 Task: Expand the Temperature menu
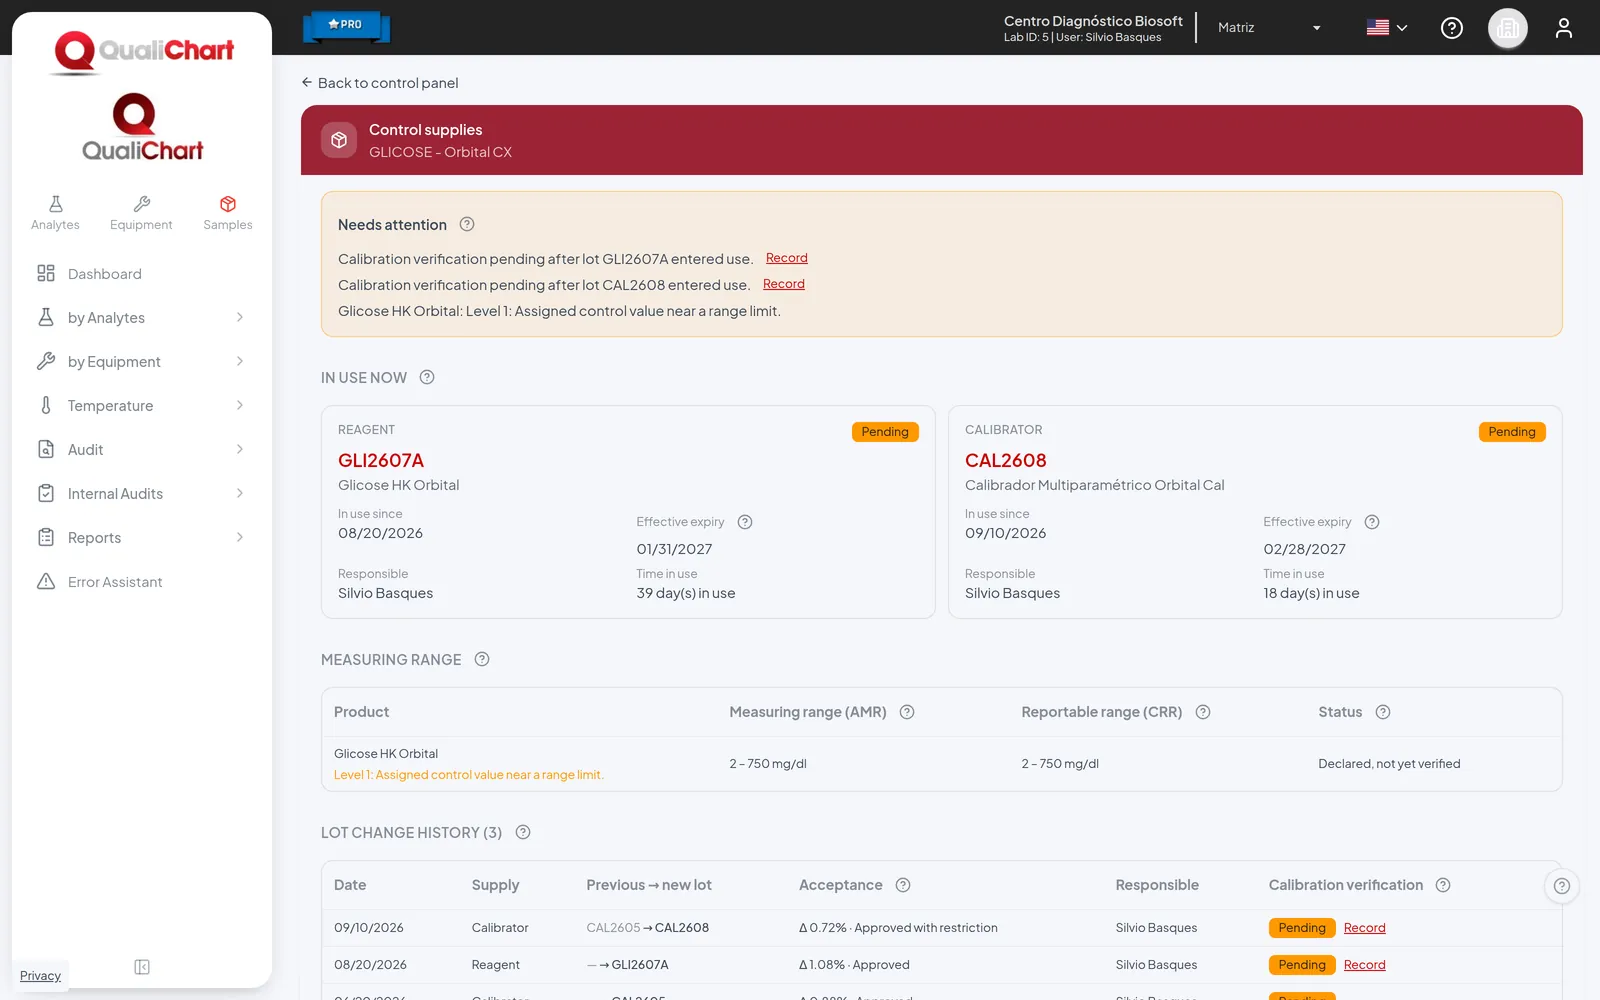[142, 406]
